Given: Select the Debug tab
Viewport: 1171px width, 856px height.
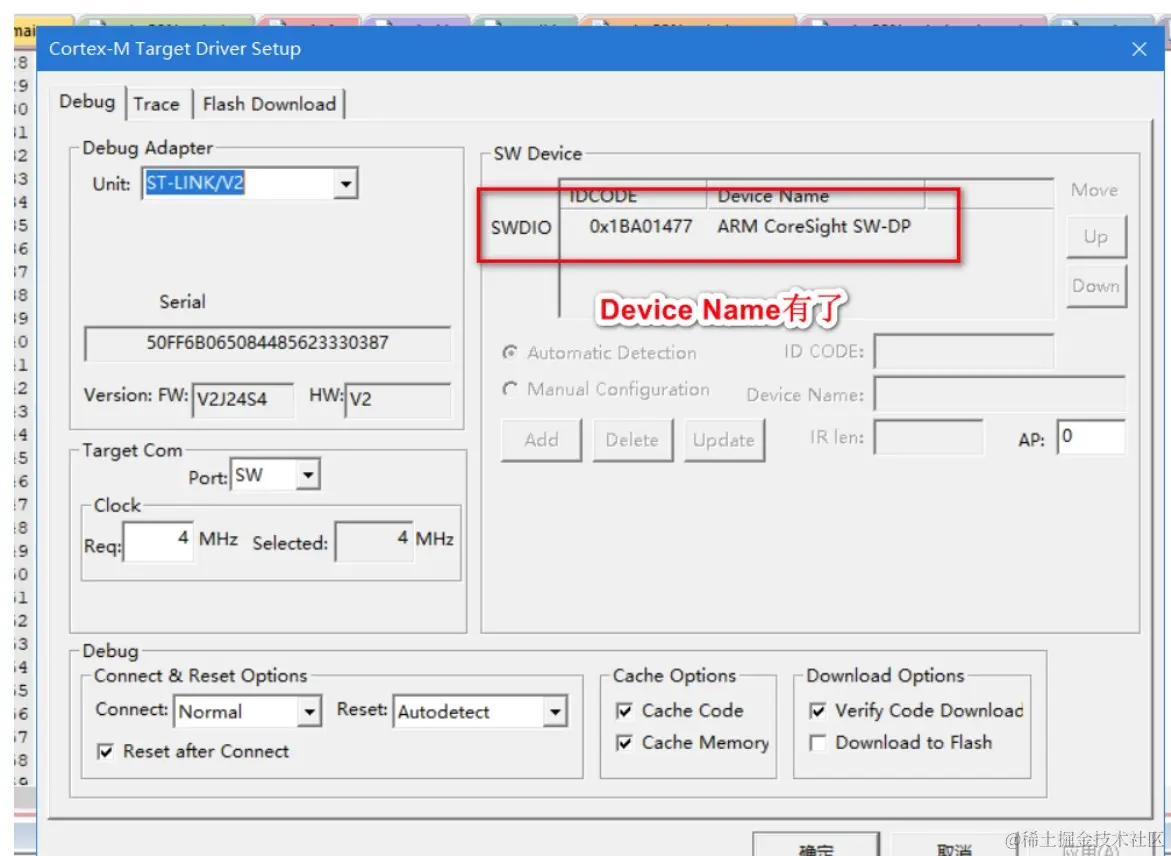Looking at the screenshot, I should coord(87,102).
